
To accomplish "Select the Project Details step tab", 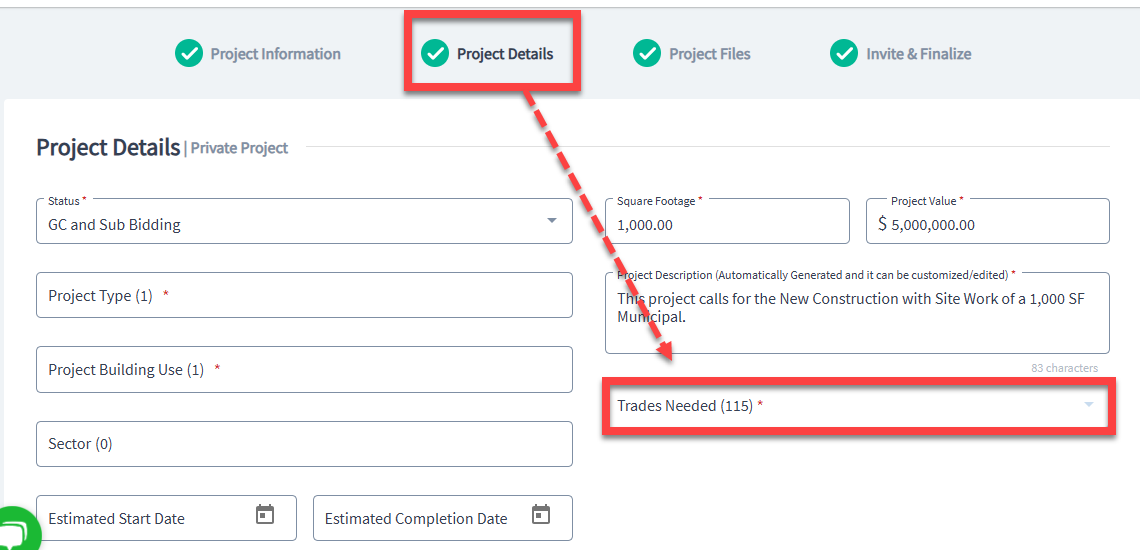I will 505,54.
